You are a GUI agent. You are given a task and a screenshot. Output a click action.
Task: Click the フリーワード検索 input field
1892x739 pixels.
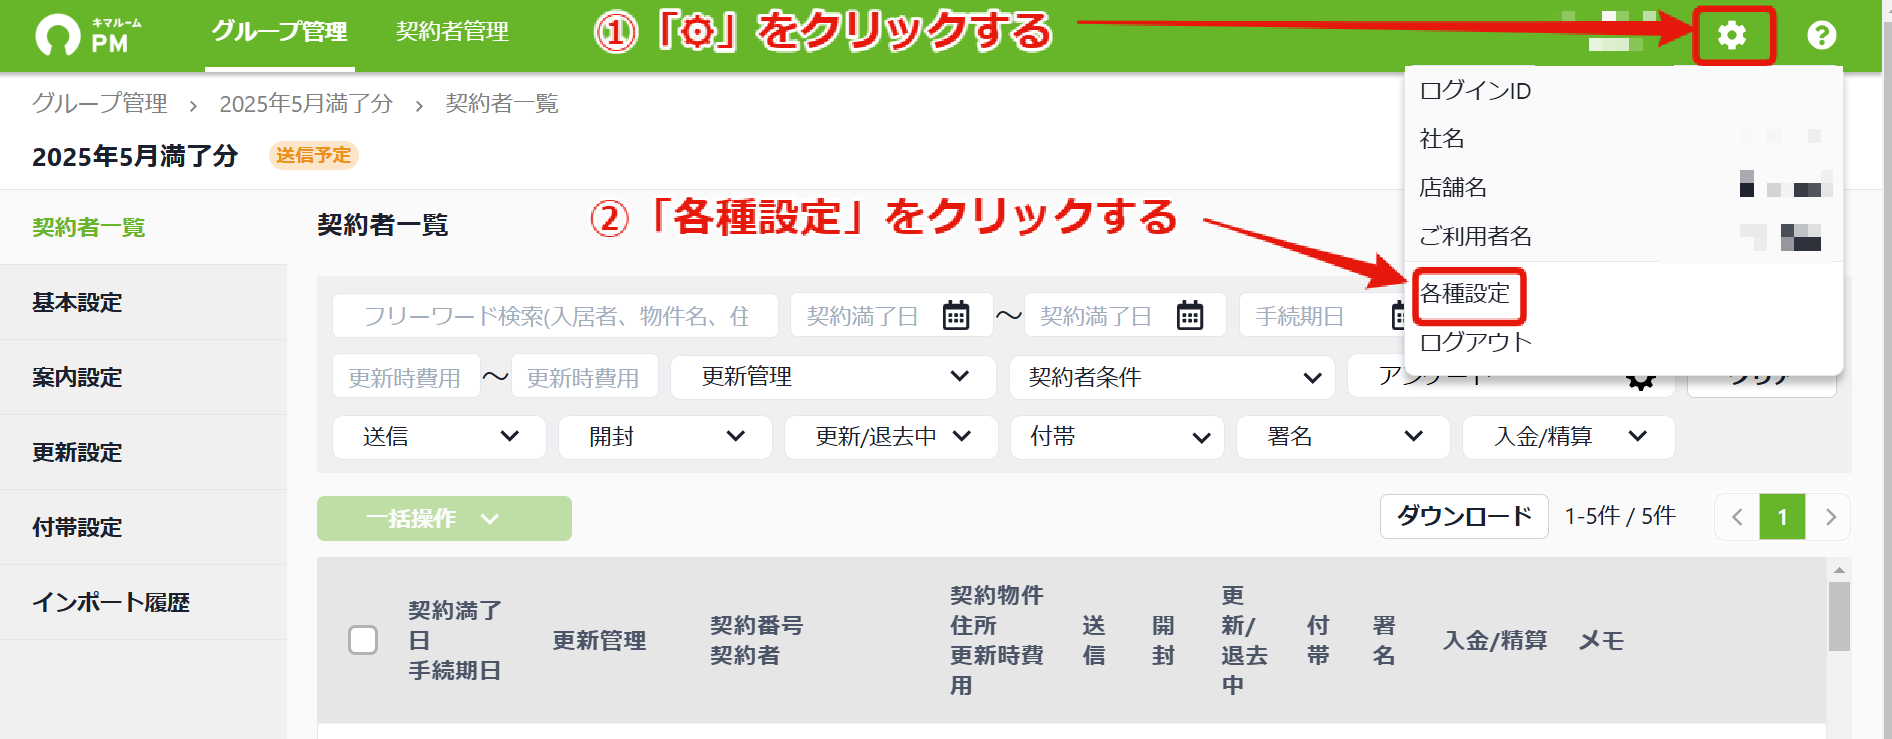[x=555, y=316]
